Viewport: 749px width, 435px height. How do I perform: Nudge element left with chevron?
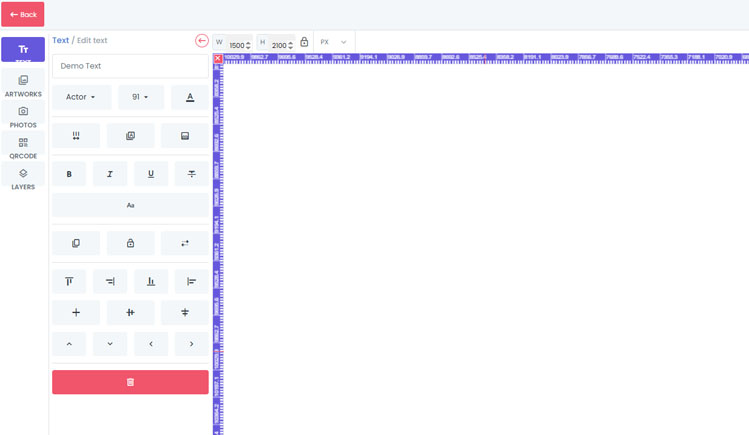coord(151,344)
